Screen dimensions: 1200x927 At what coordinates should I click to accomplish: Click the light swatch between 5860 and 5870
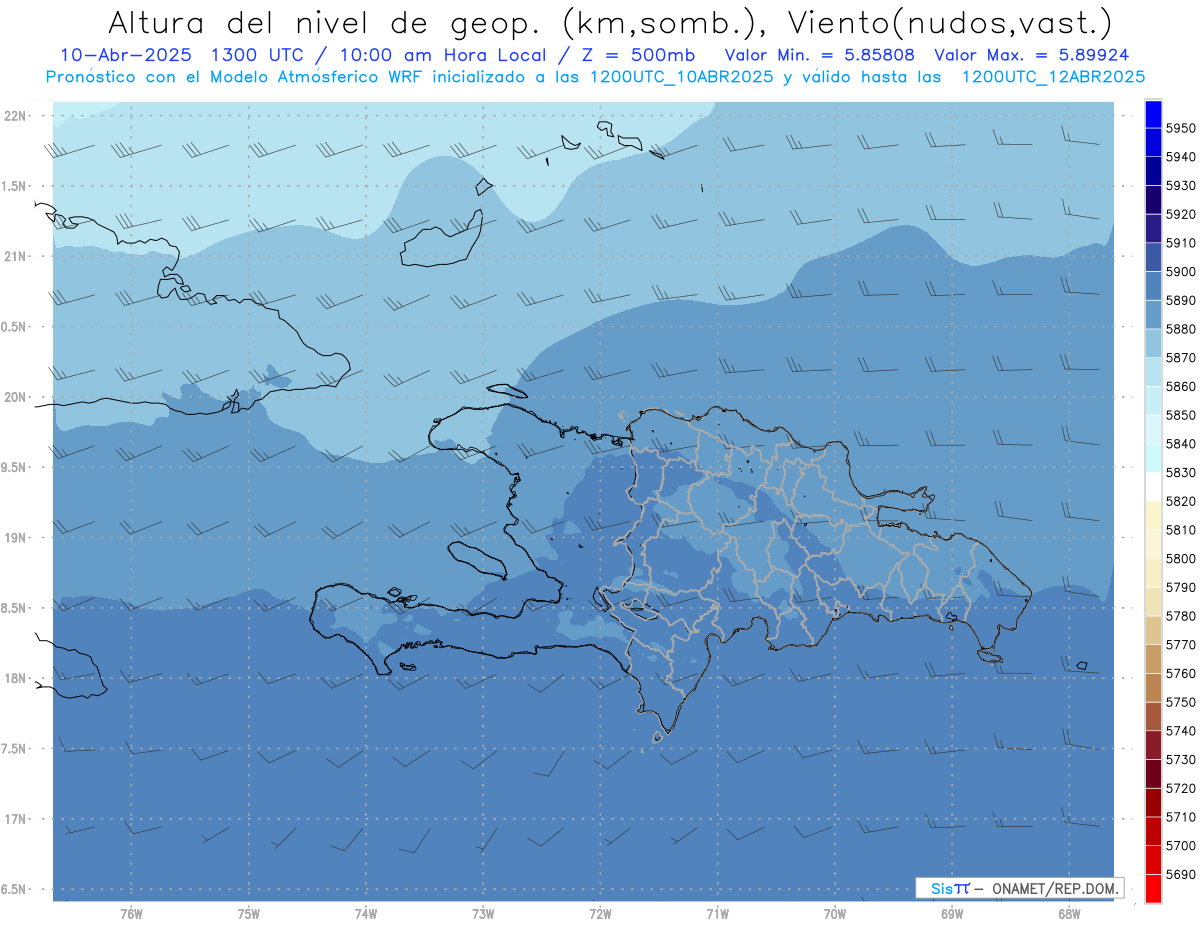(x=1153, y=372)
